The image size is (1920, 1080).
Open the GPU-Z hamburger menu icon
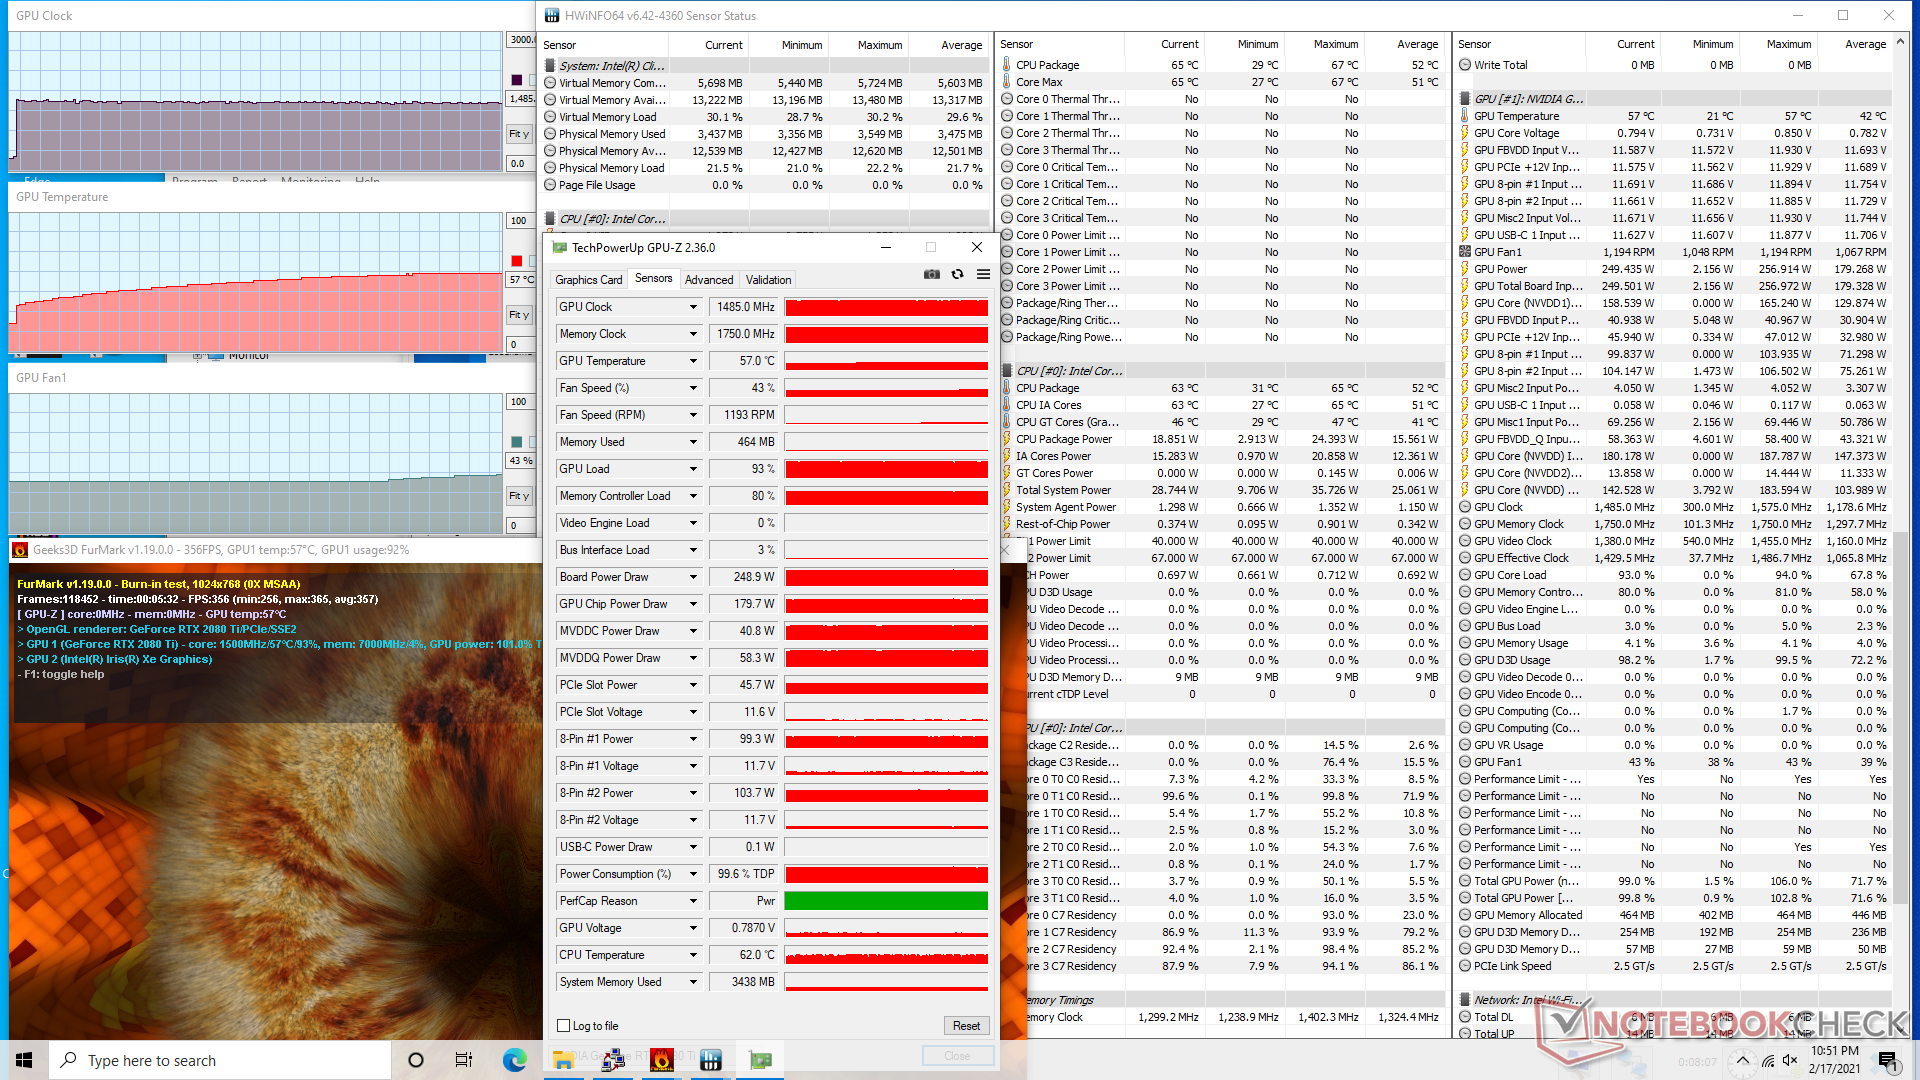click(983, 274)
